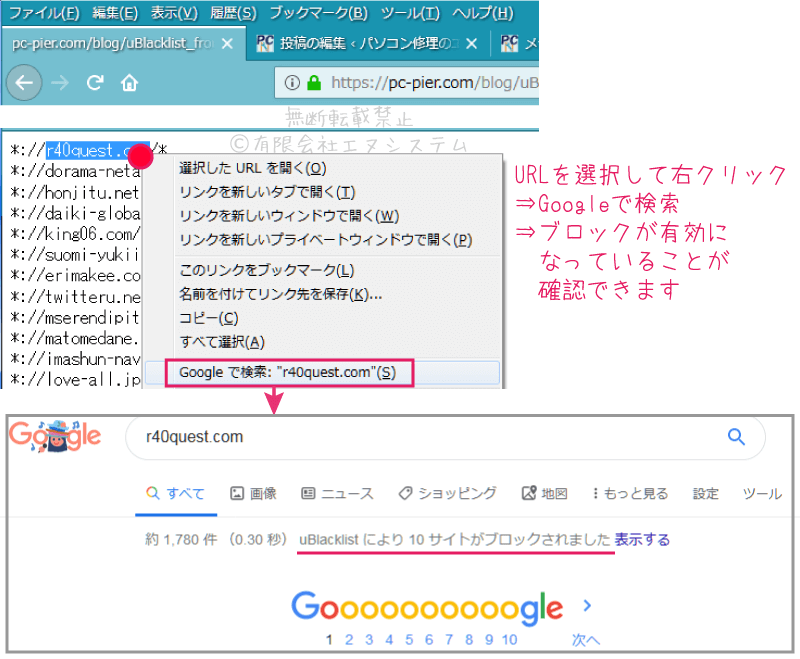800x659 pixels.
Task: Open the 設定 search settings
Action: coord(706,494)
